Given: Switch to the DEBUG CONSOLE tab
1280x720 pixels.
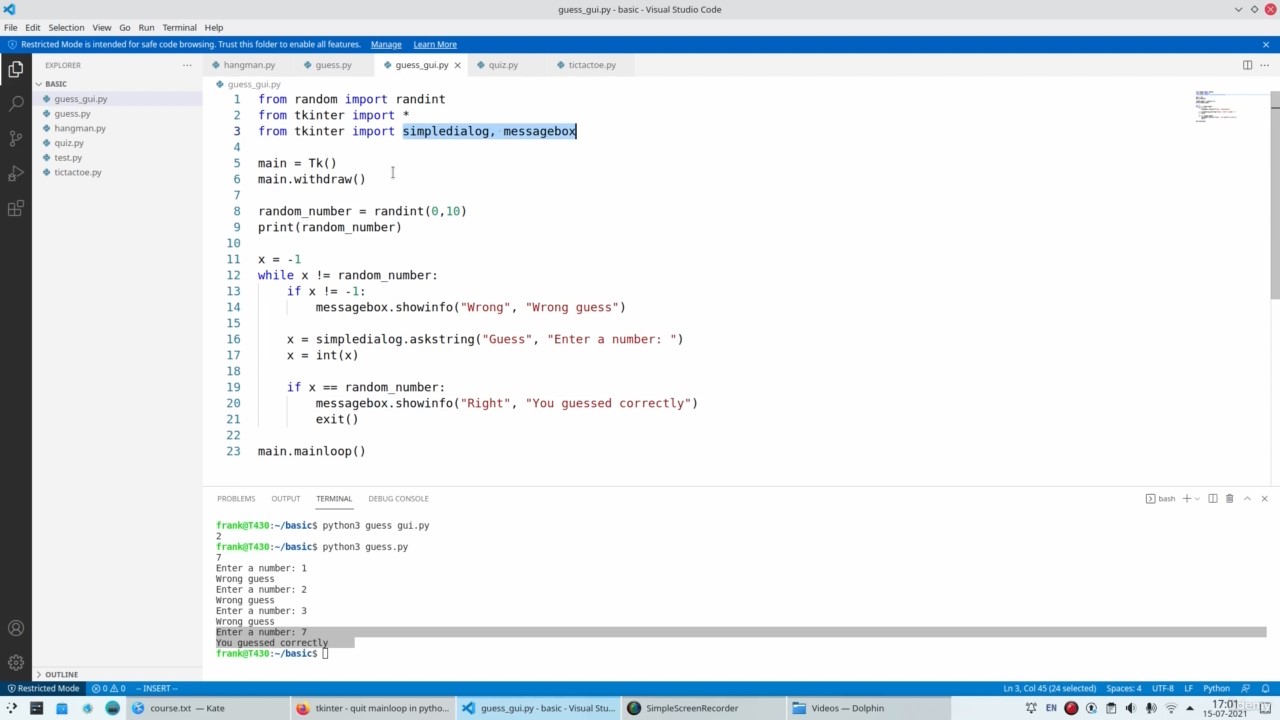Looking at the screenshot, I should [x=398, y=498].
